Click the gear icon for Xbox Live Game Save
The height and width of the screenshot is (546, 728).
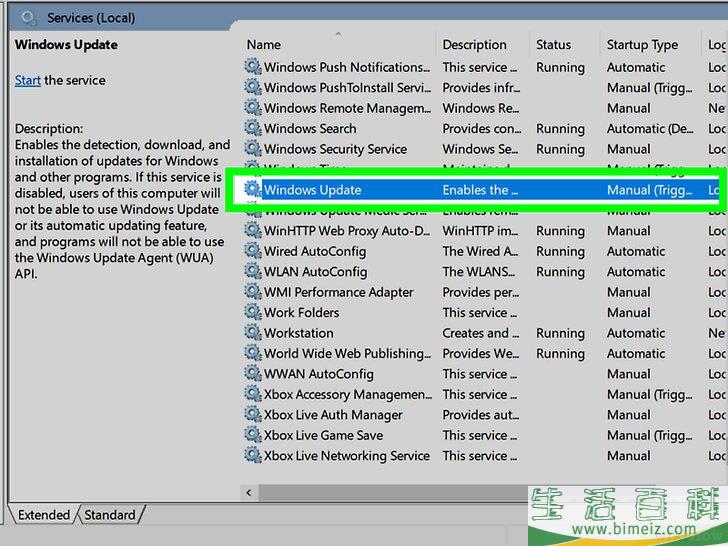(x=253, y=435)
